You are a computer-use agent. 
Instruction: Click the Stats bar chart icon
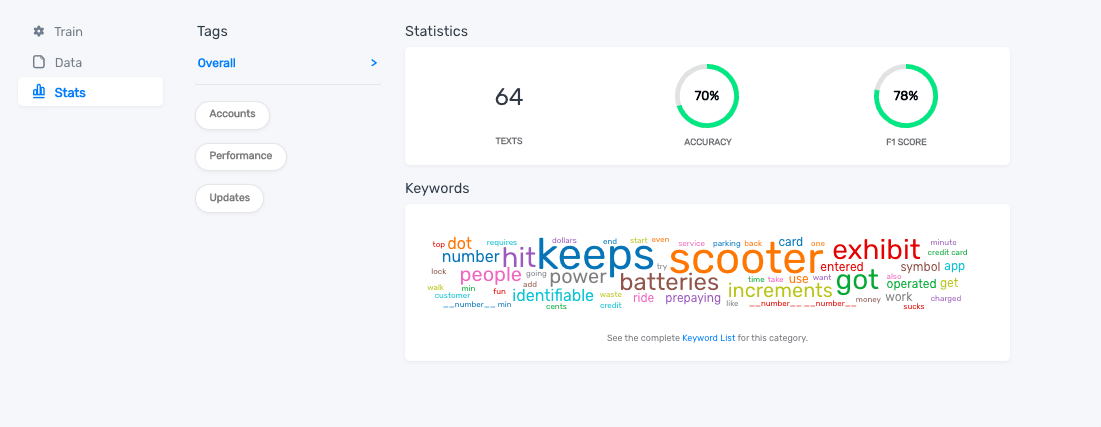click(x=39, y=92)
